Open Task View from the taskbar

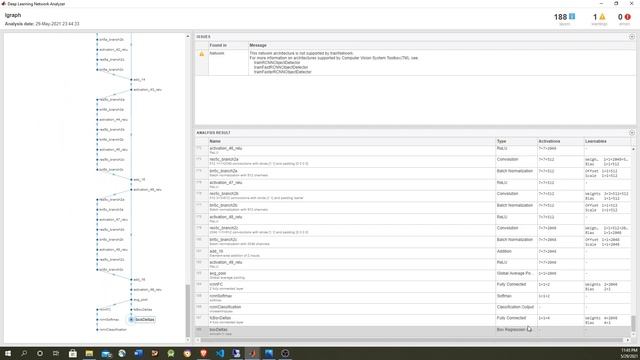click(x=56, y=353)
